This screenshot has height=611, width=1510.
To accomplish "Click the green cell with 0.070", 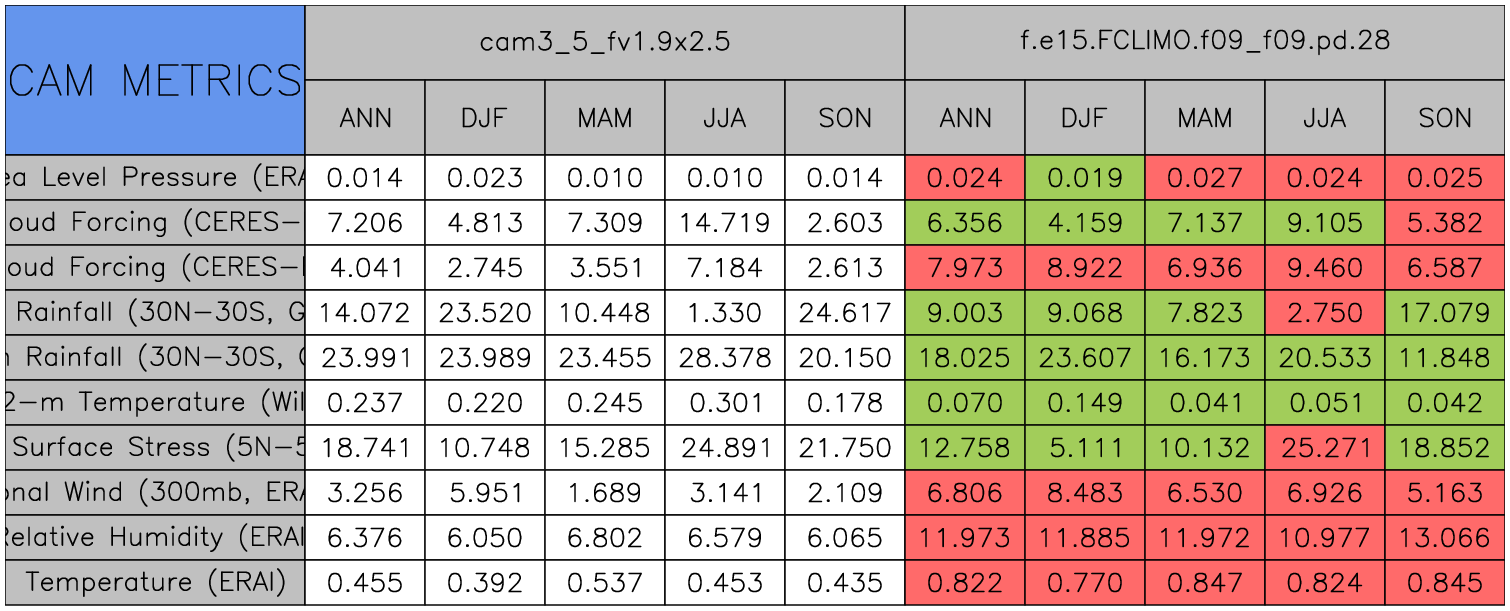I will (x=964, y=402).
